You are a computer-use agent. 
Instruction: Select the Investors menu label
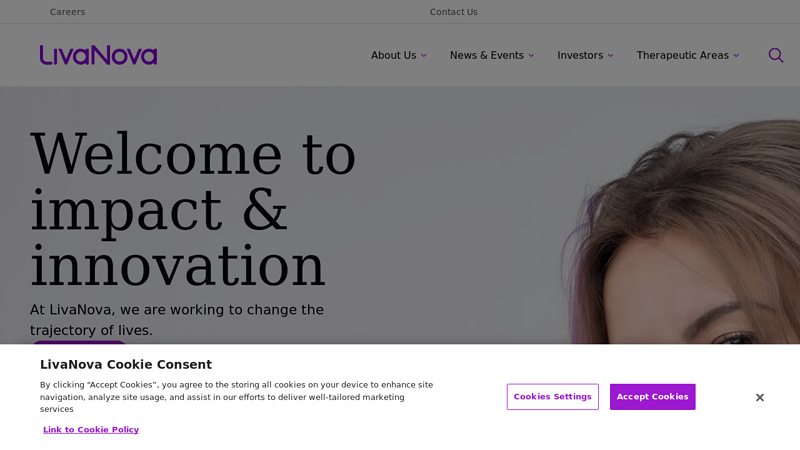point(580,55)
